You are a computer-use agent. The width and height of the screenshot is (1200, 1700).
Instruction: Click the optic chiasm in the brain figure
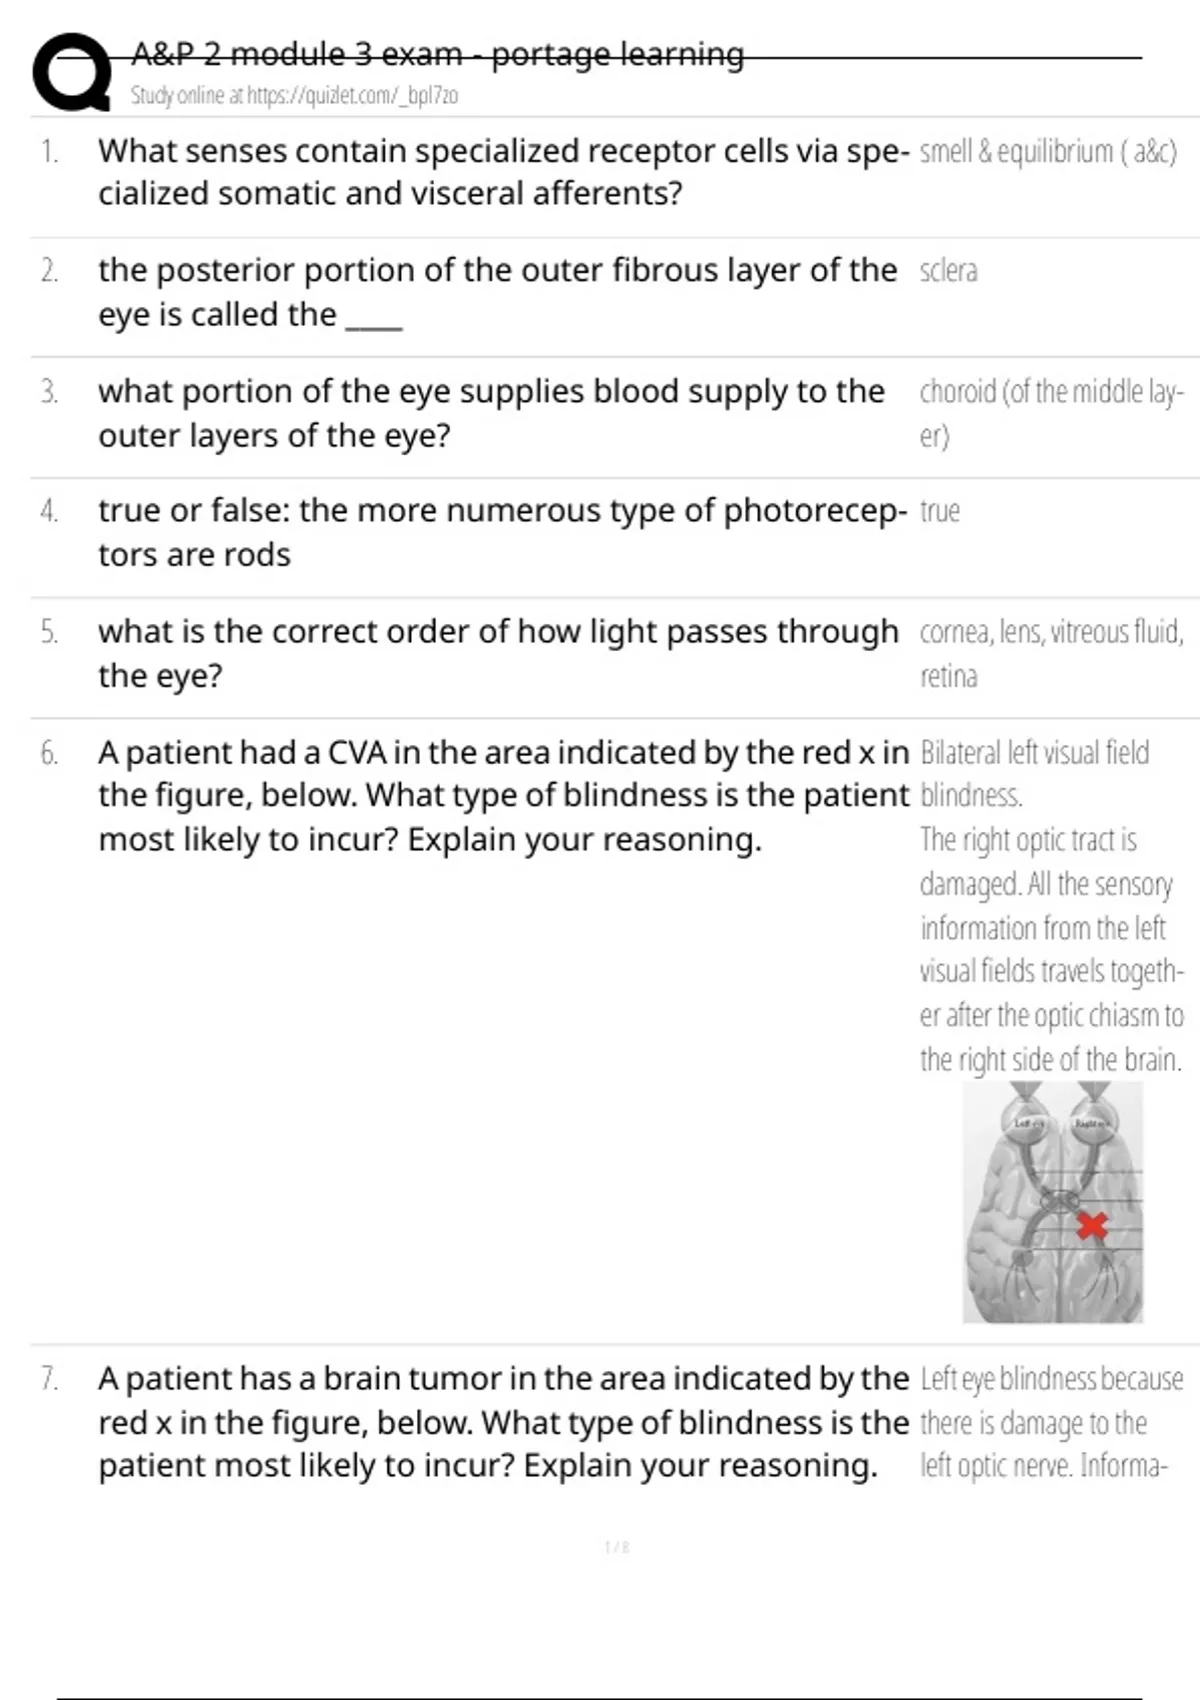click(x=1059, y=1201)
